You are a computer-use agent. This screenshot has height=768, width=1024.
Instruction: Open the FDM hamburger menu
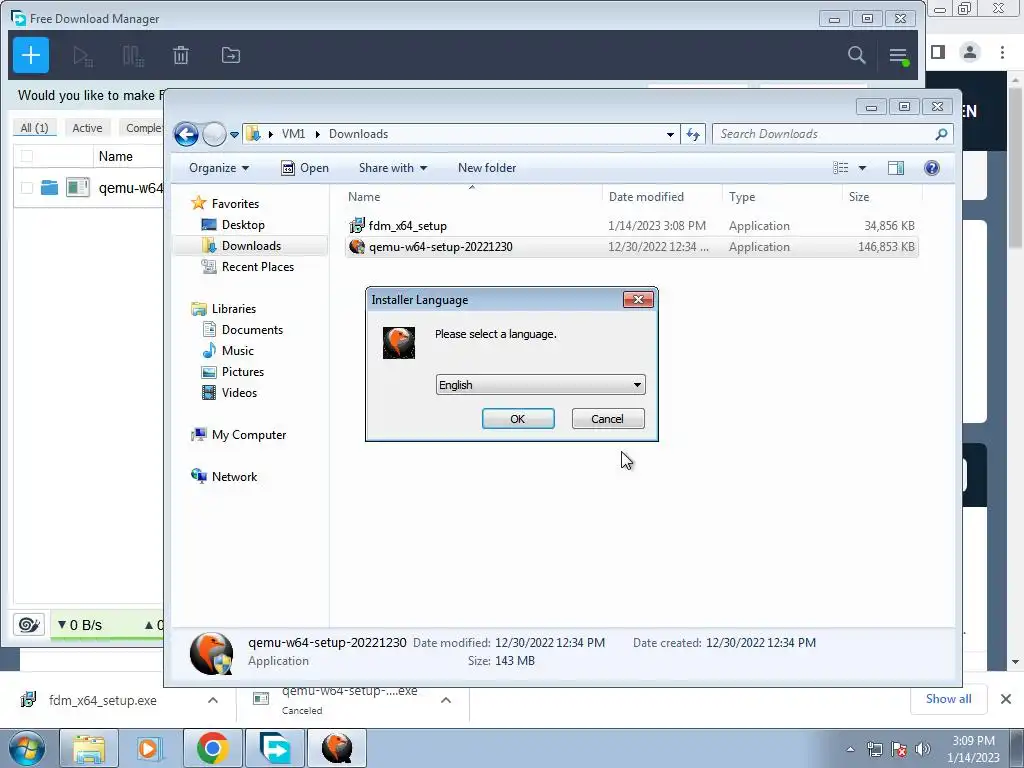point(899,56)
